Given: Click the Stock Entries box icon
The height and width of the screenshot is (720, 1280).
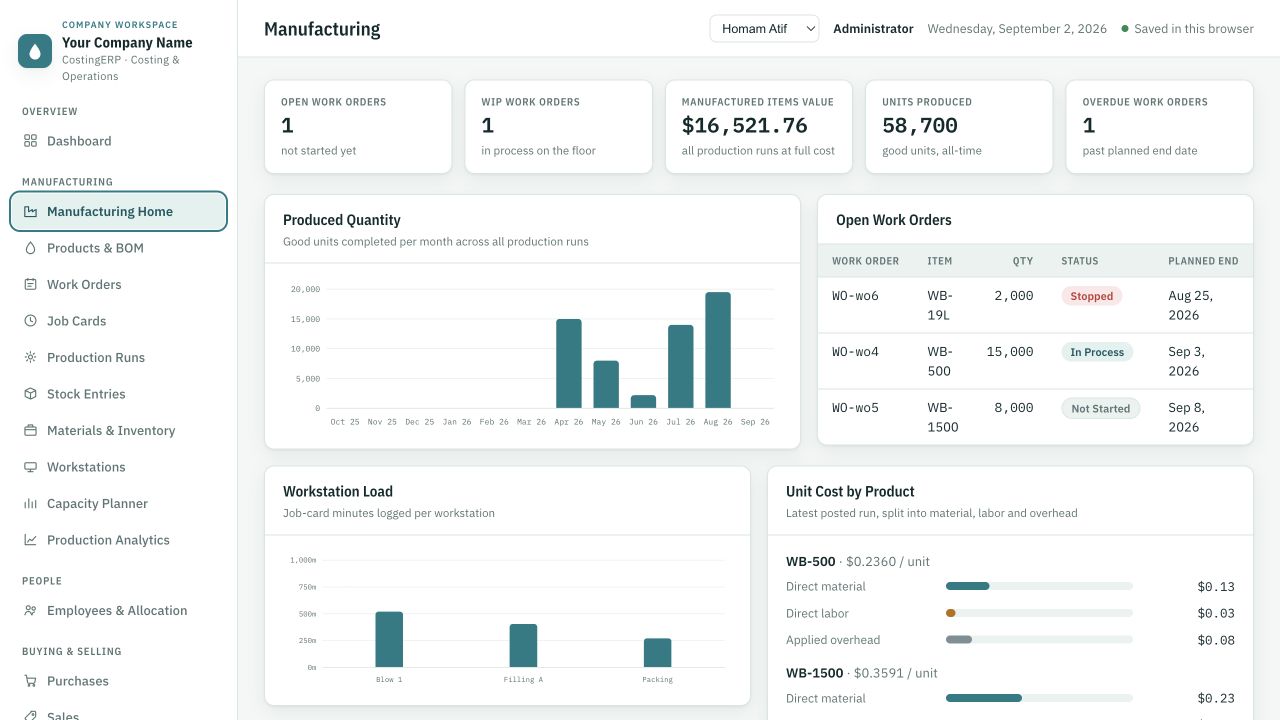Looking at the screenshot, I should pyautogui.click(x=30, y=394).
